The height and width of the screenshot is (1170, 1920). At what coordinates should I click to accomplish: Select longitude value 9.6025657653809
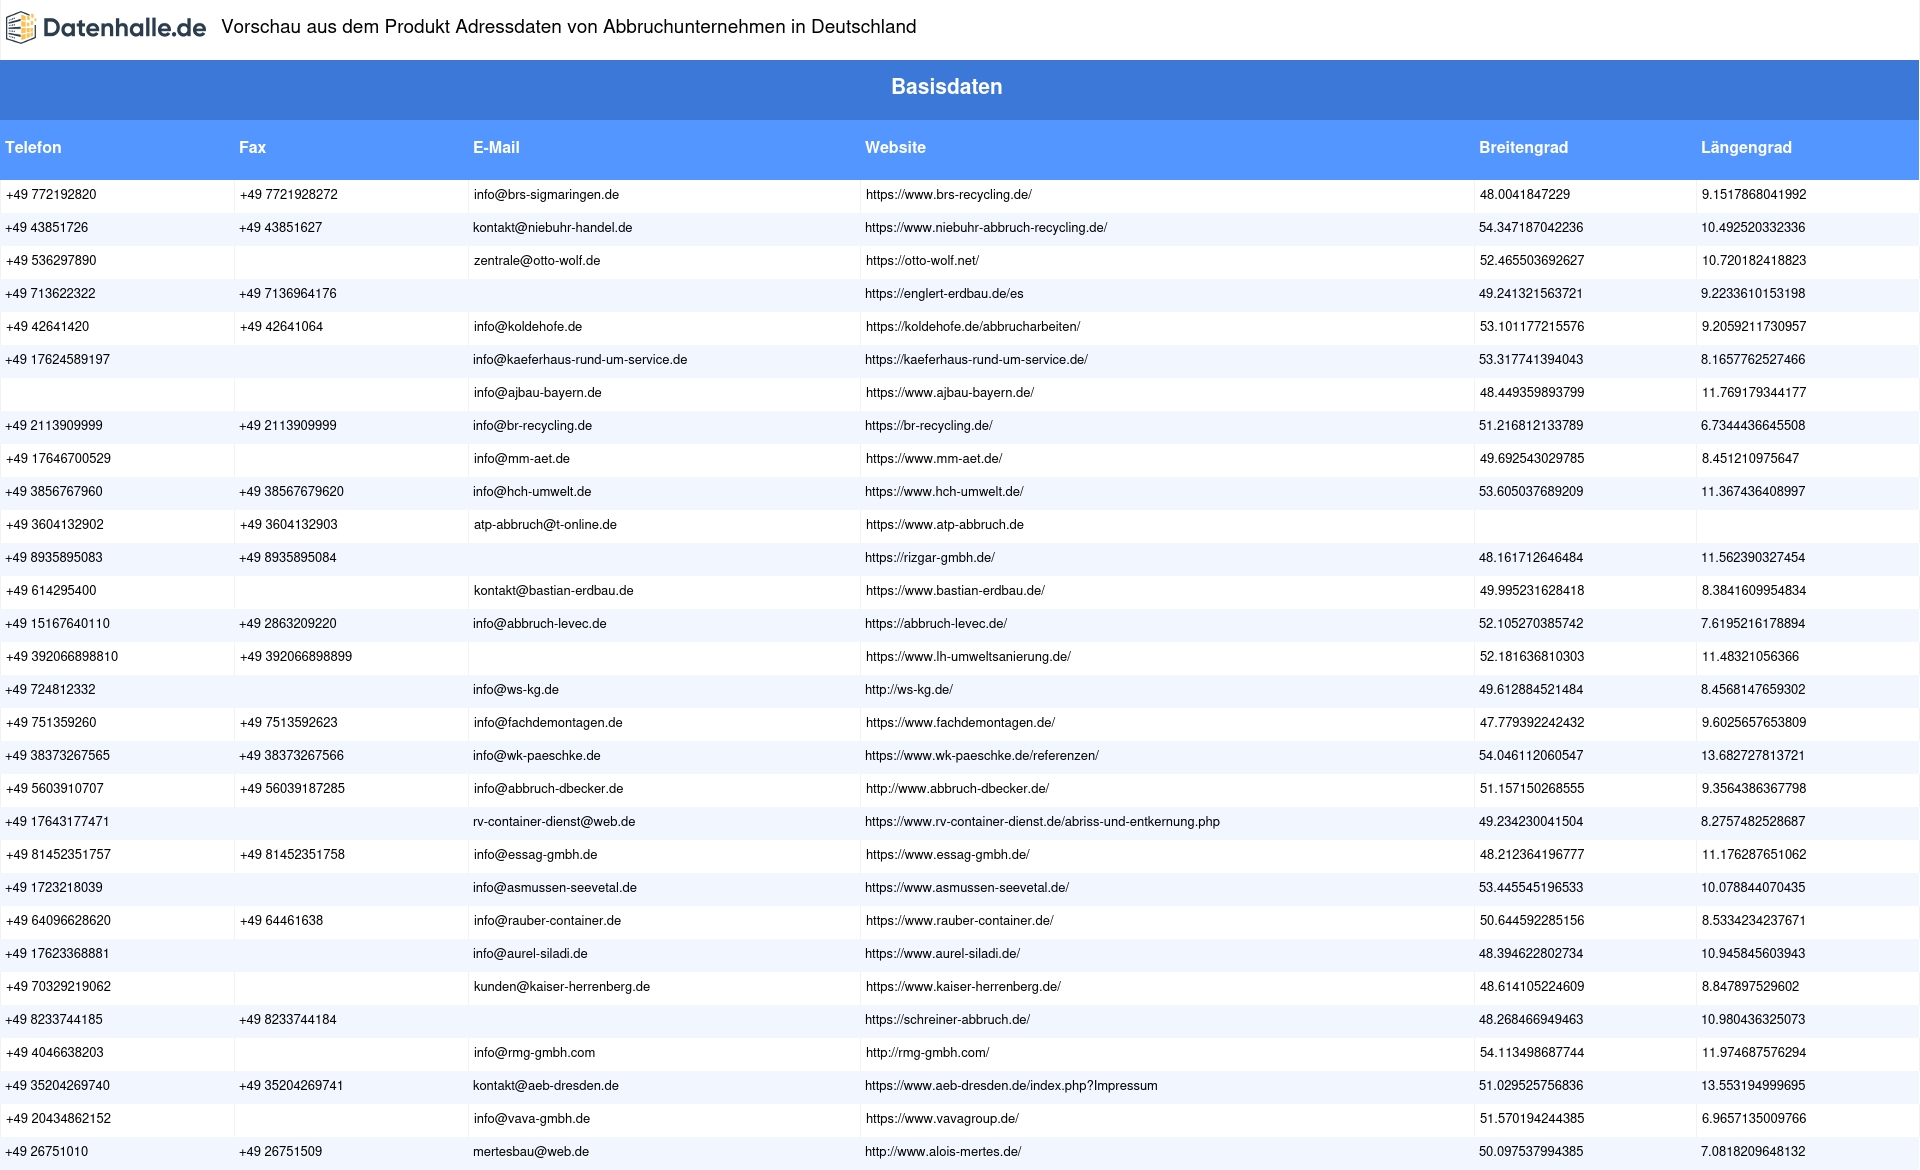[1754, 723]
